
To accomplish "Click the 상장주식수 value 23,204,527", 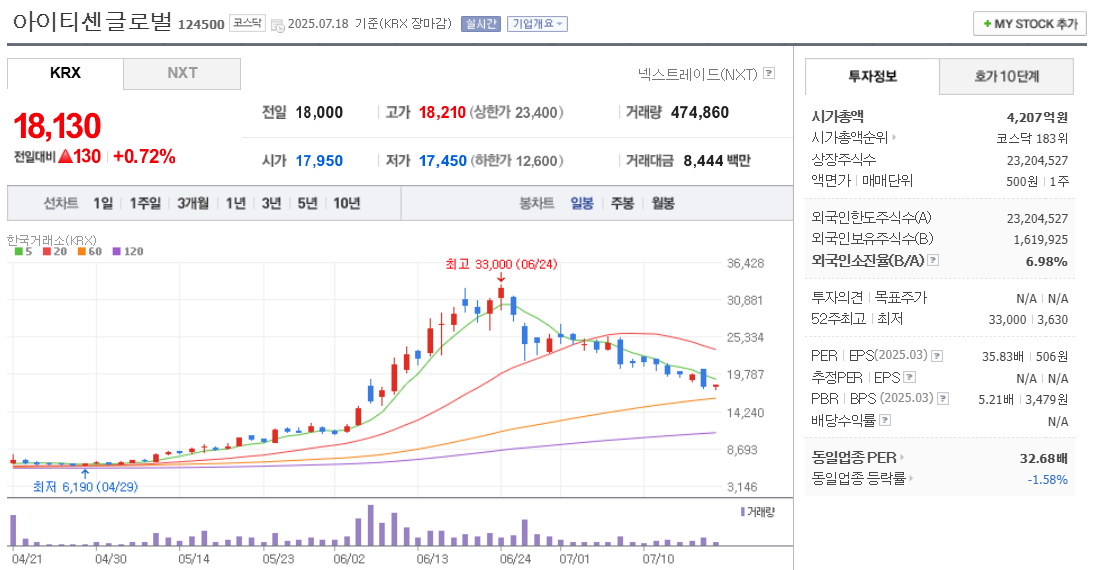I will [x=1037, y=160].
